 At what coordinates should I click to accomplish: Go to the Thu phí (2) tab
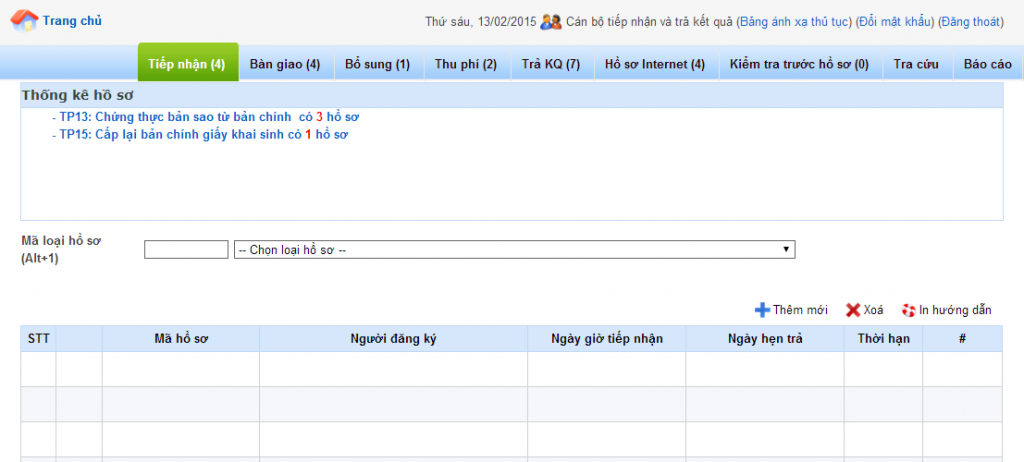(x=466, y=64)
